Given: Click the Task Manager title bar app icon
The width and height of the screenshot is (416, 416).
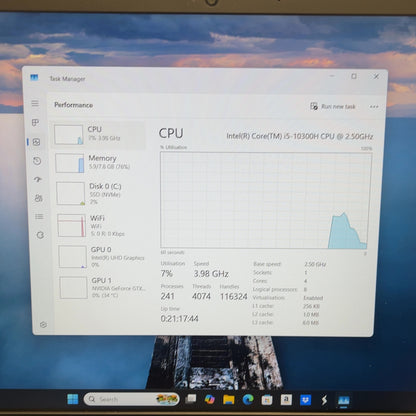Looking at the screenshot, I should [x=34, y=78].
